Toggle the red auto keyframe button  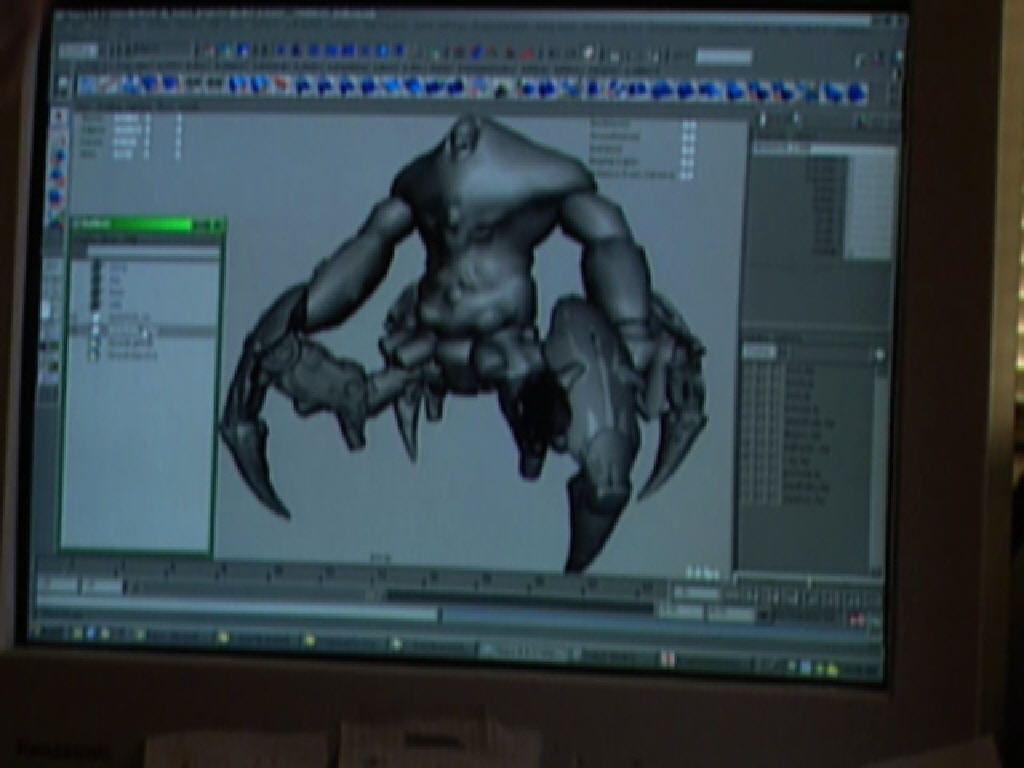point(857,620)
